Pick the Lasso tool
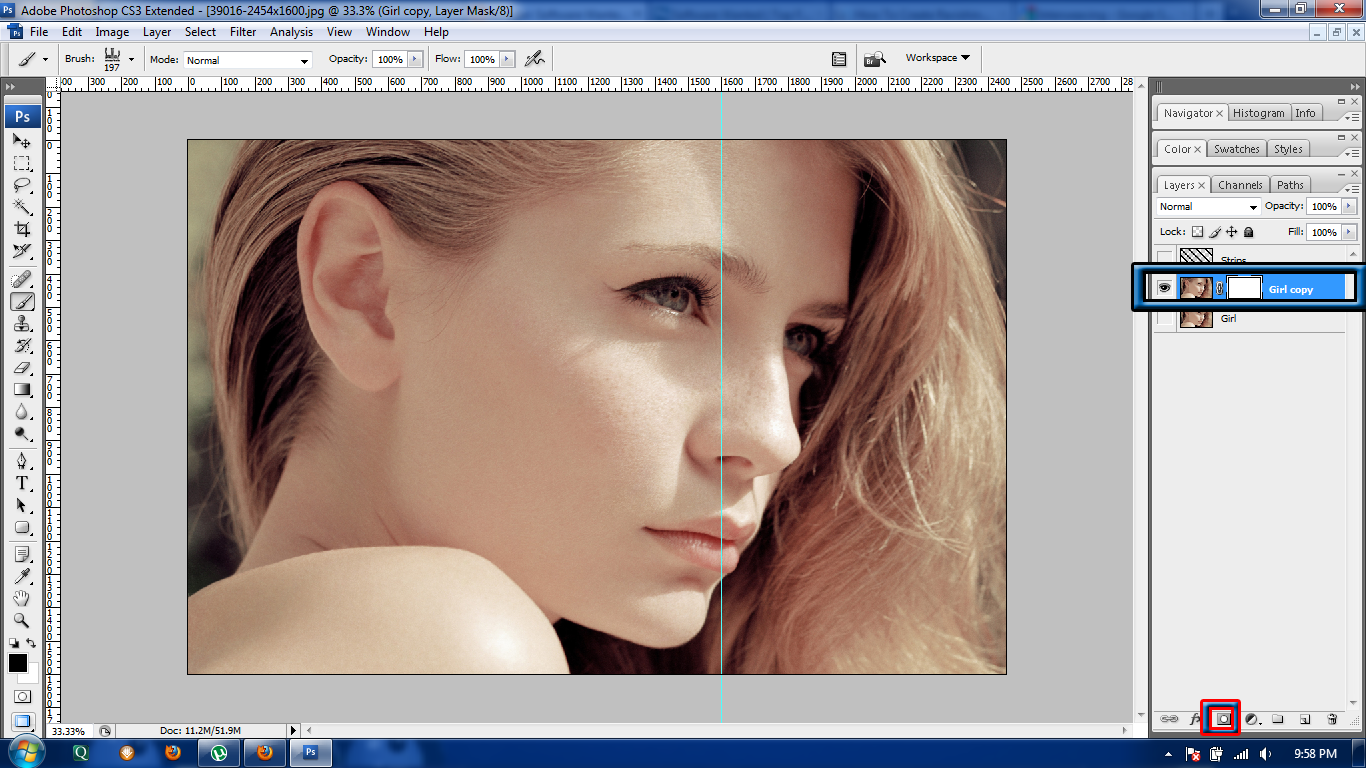This screenshot has width=1366, height=768. point(22,185)
